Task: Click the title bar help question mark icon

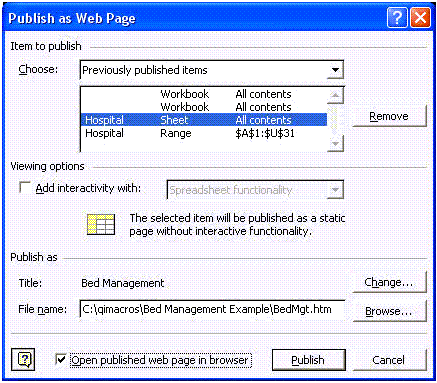Action: [x=397, y=17]
